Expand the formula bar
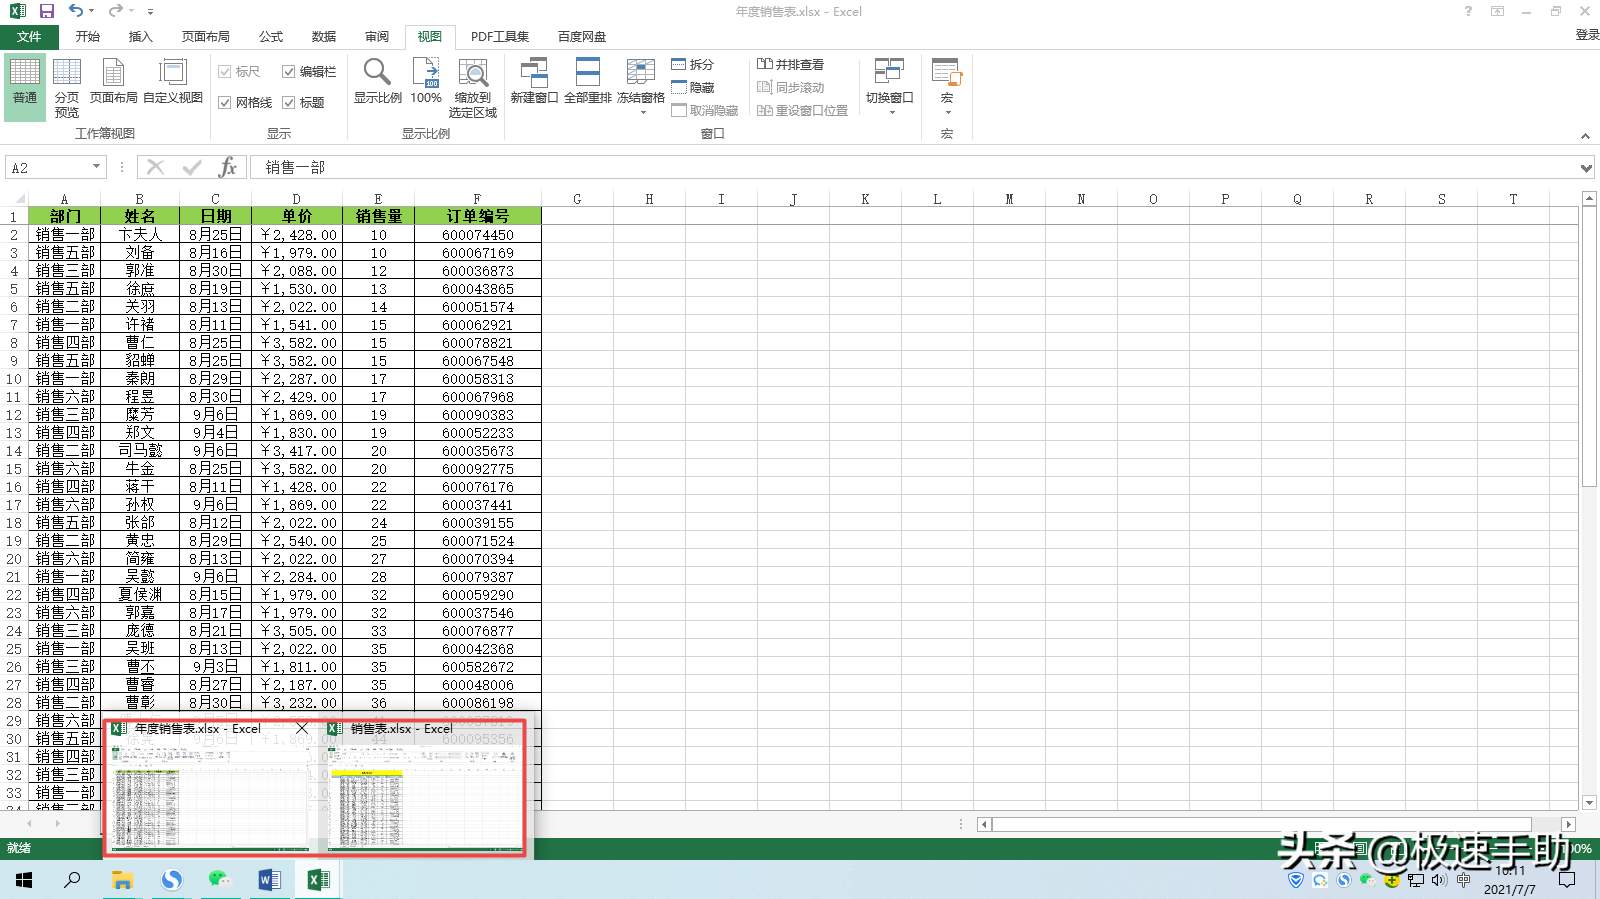 [1586, 168]
